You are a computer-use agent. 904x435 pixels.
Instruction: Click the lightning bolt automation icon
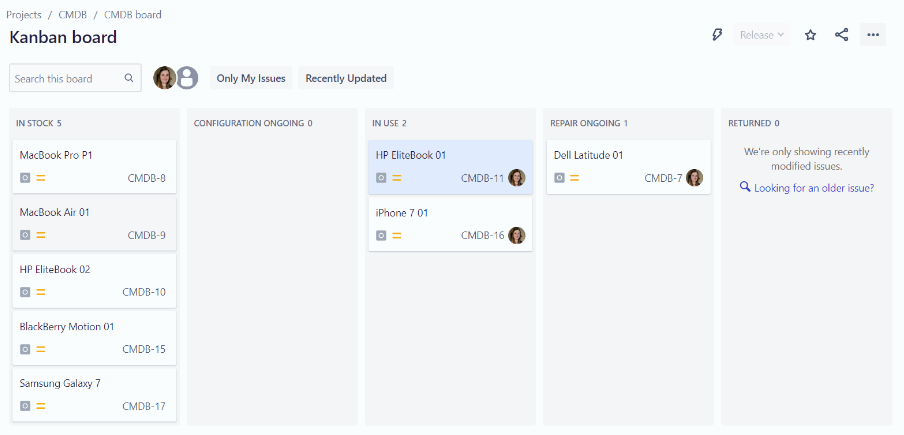(x=717, y=35)
